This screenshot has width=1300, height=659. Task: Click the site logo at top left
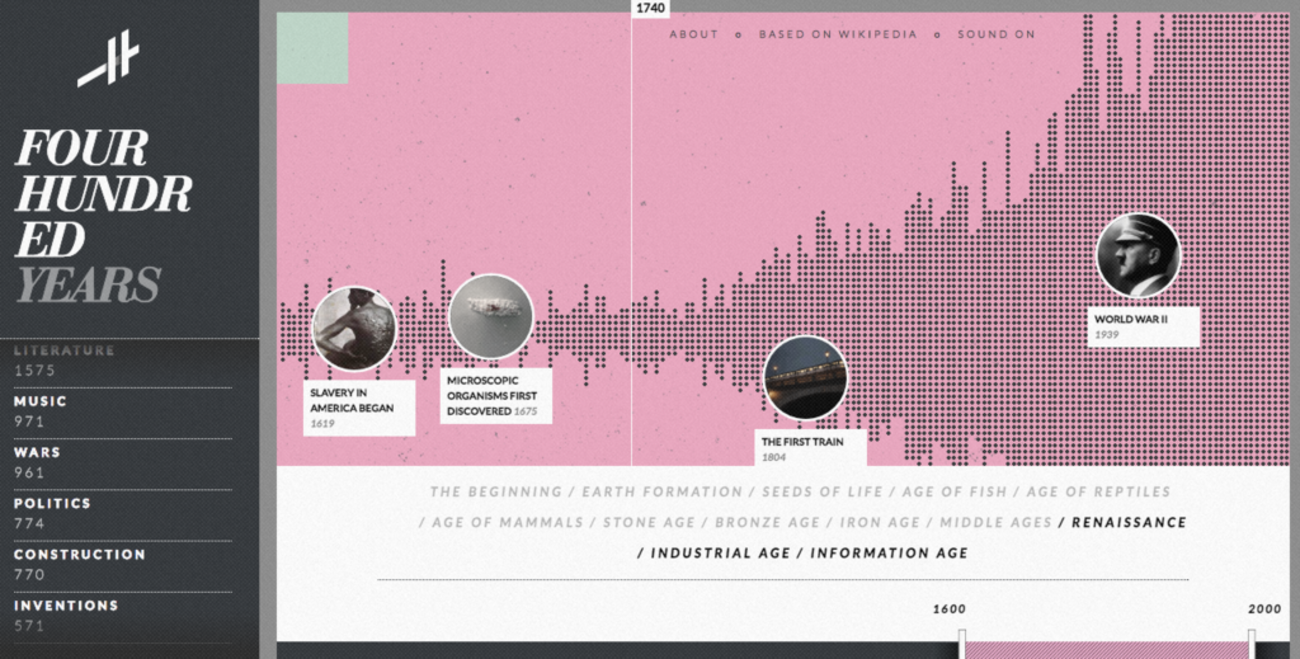[108, 59]
